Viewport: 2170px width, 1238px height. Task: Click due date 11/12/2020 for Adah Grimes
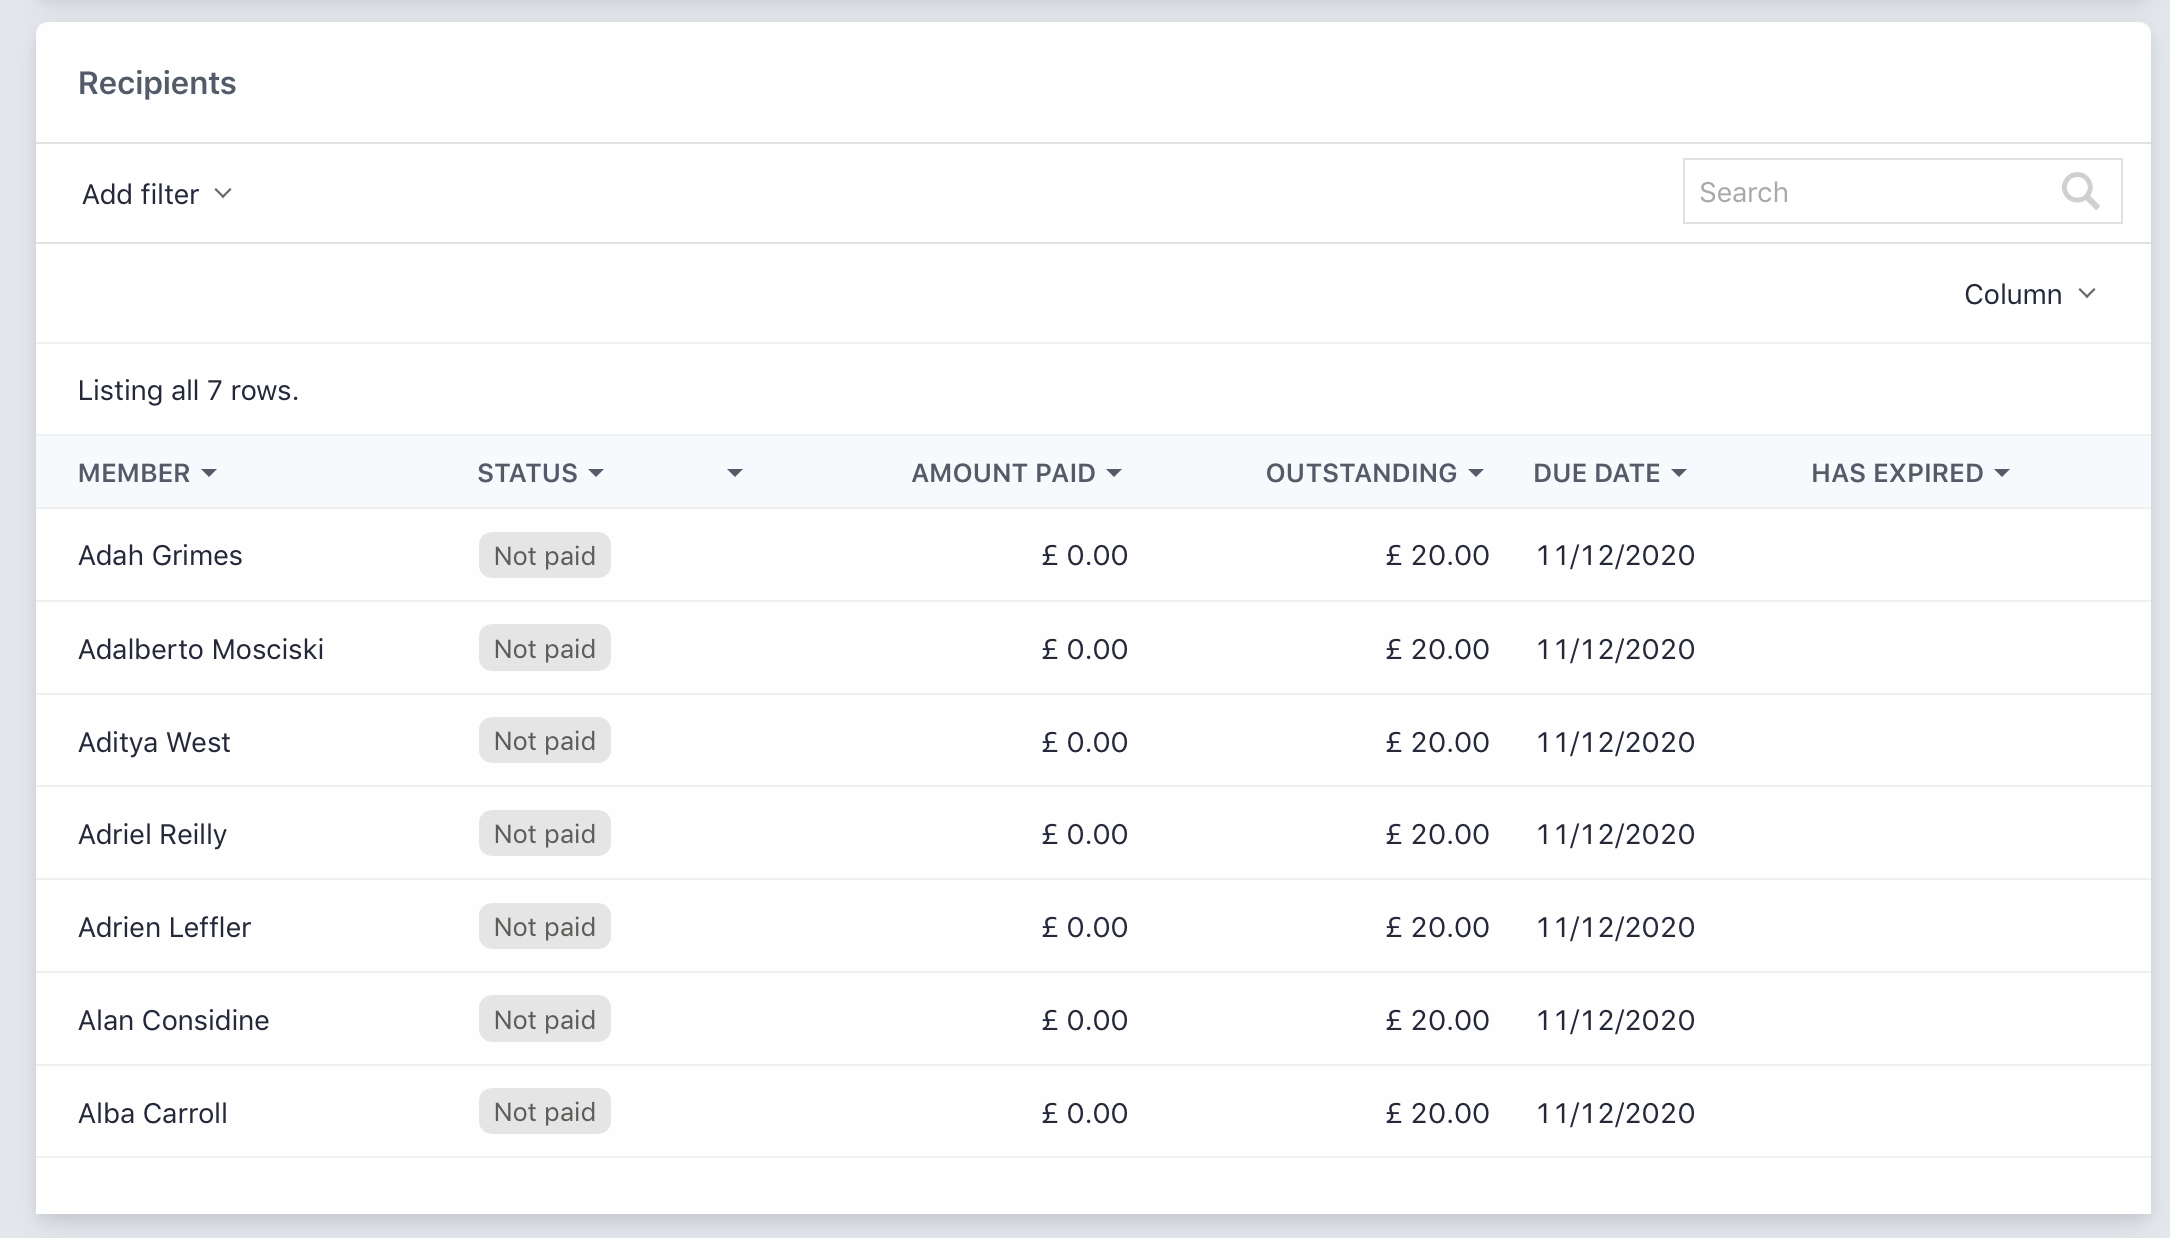click(x=1615, y=555)
